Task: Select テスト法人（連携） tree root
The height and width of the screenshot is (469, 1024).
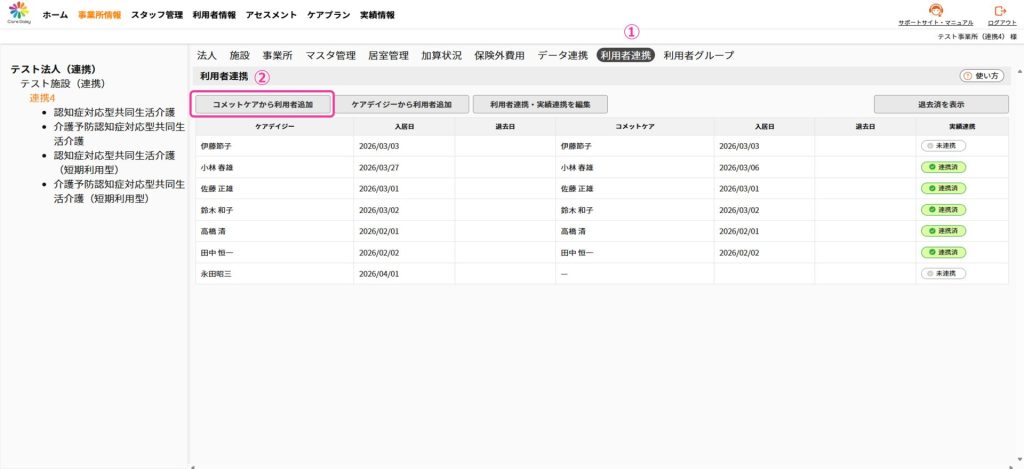Action: tap(57, 69)
